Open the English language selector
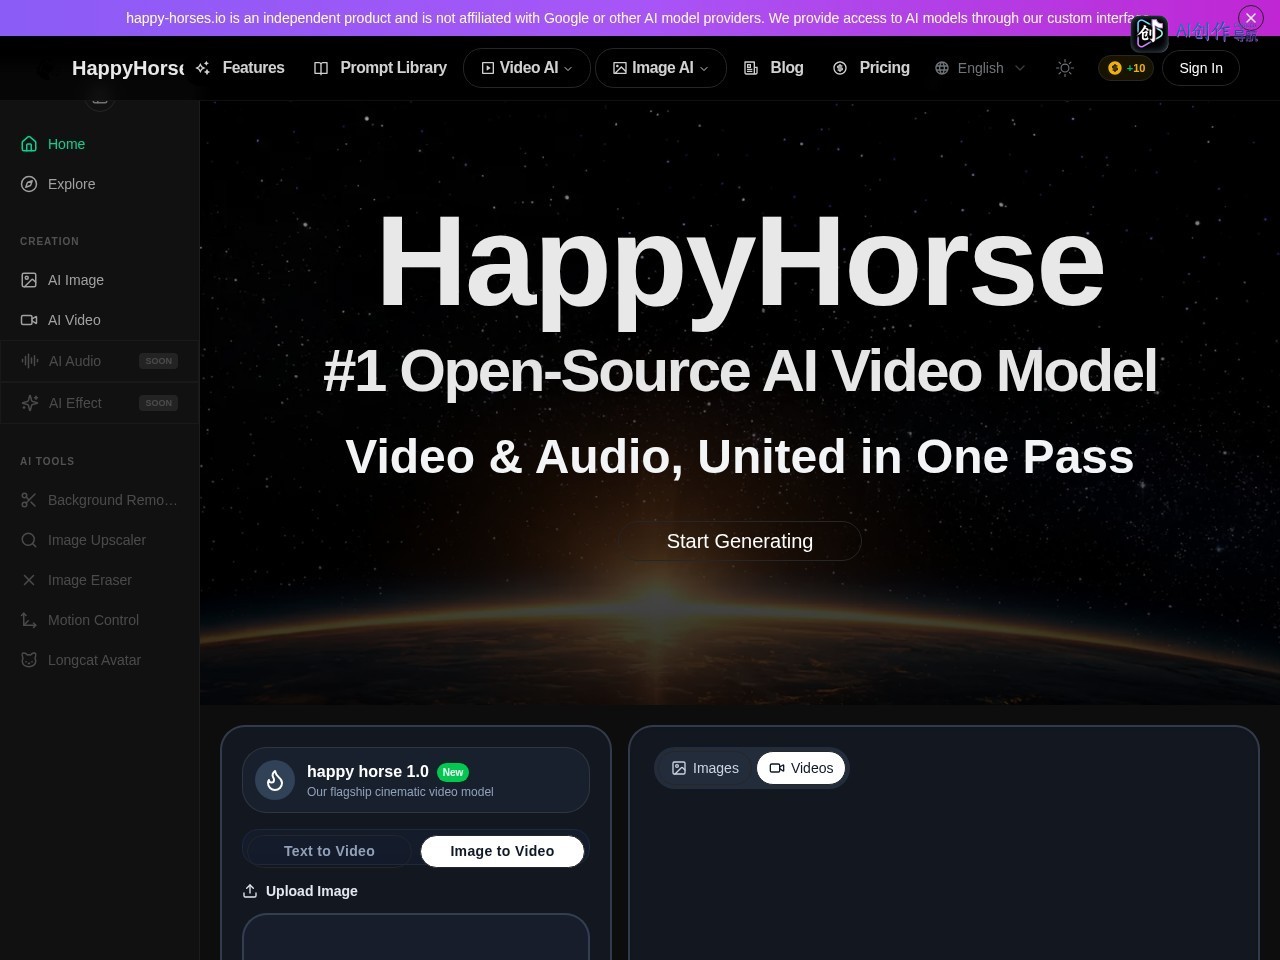The width and height of the screenshot is (1280, 960). (980, 68)
